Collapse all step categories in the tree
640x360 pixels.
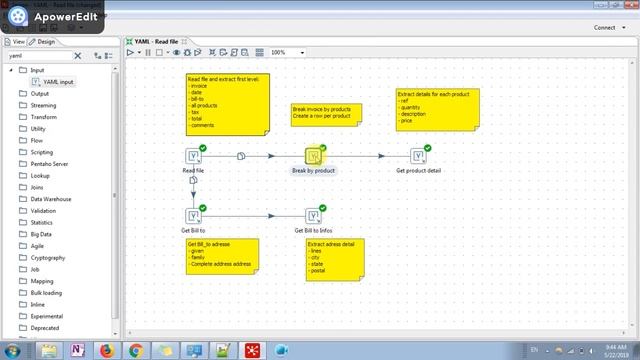pyautogui.click(x=109, y=56)
